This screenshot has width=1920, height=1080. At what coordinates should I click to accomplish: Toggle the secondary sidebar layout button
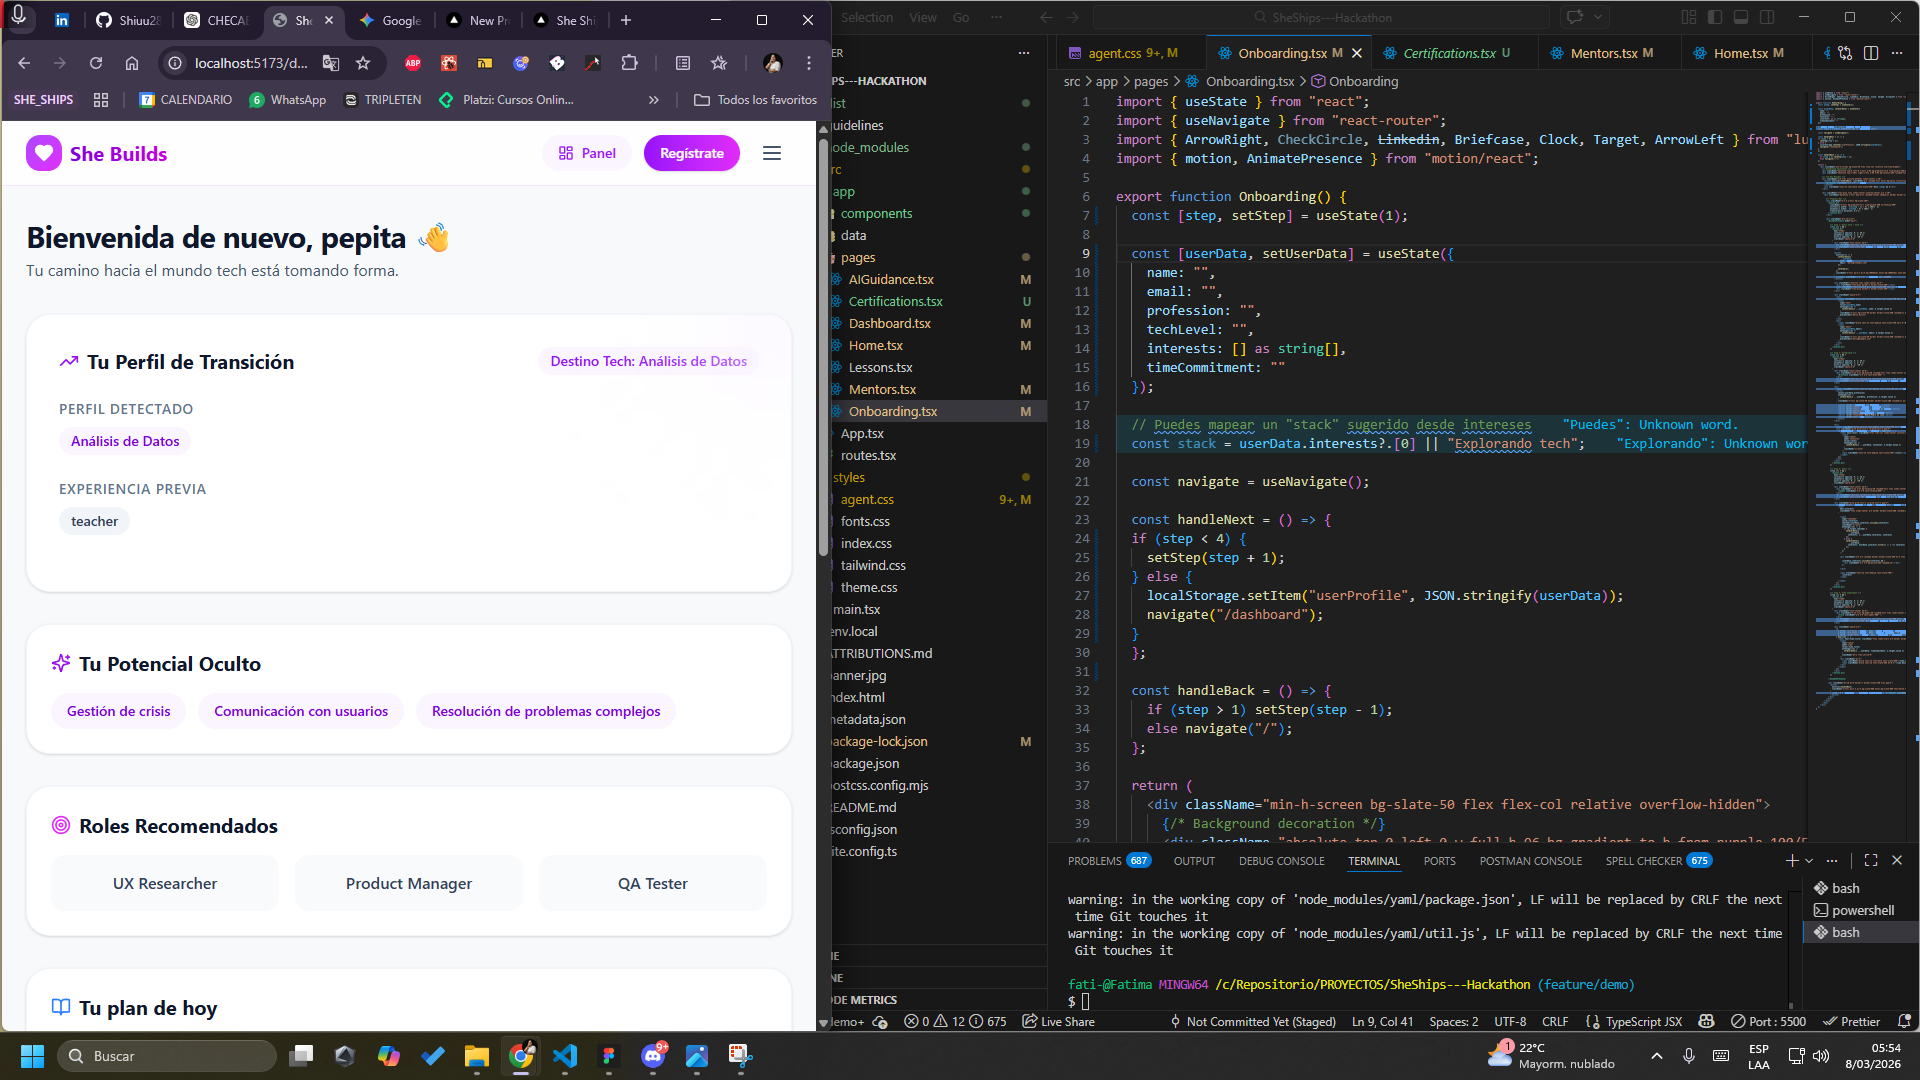(1767, 17)
